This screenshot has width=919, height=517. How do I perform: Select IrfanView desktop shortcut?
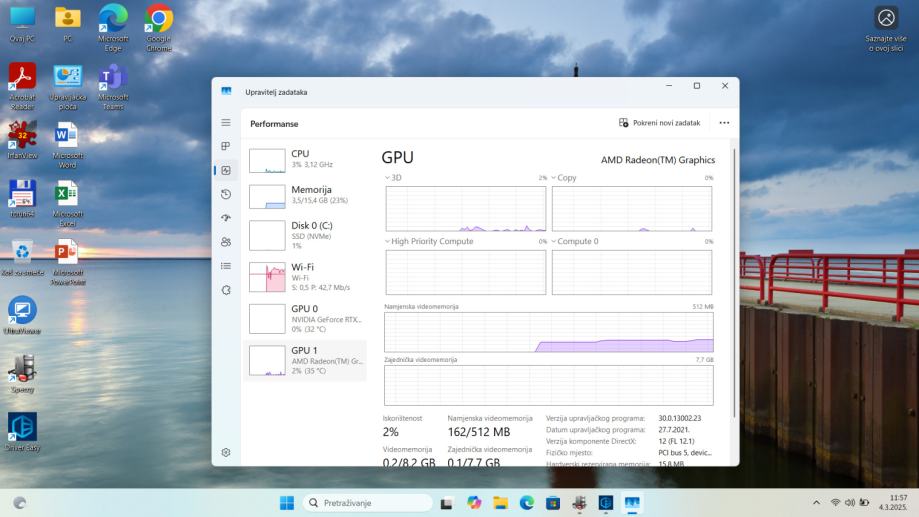(22, 140)
